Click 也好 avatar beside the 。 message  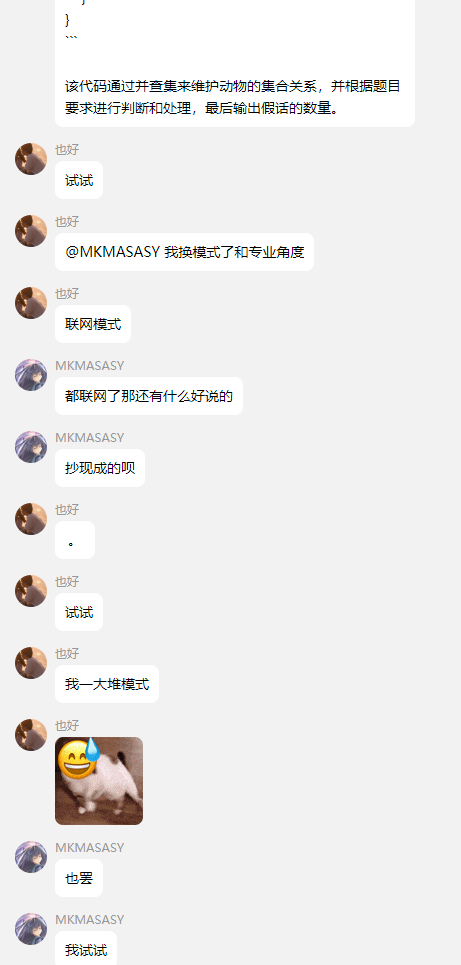point(31,519)
